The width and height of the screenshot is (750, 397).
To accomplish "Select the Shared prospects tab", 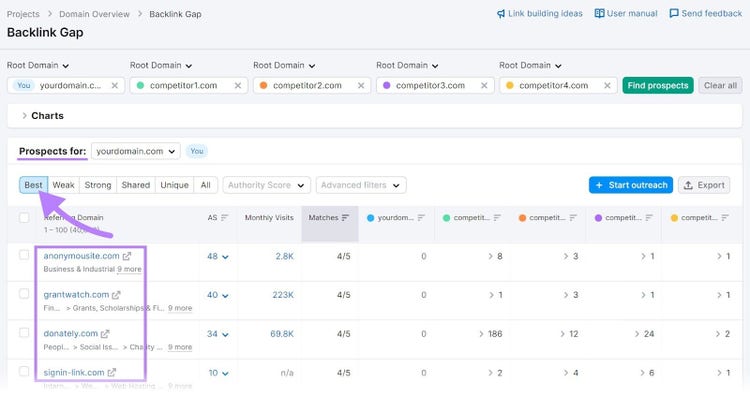I will tap(136, 185).
